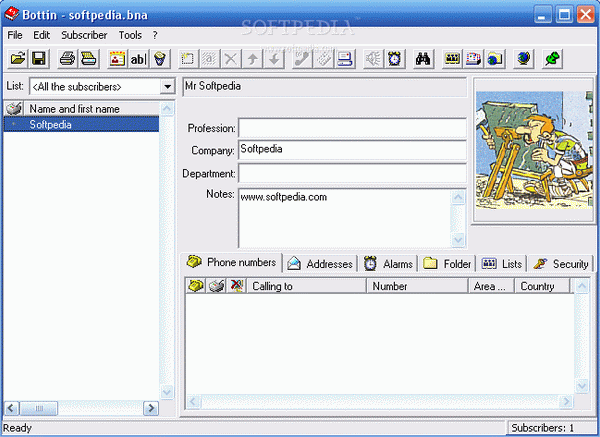Click the subscriber cartoon picture
The height and width of the screenshot is (437, 600).
(533, 150)
